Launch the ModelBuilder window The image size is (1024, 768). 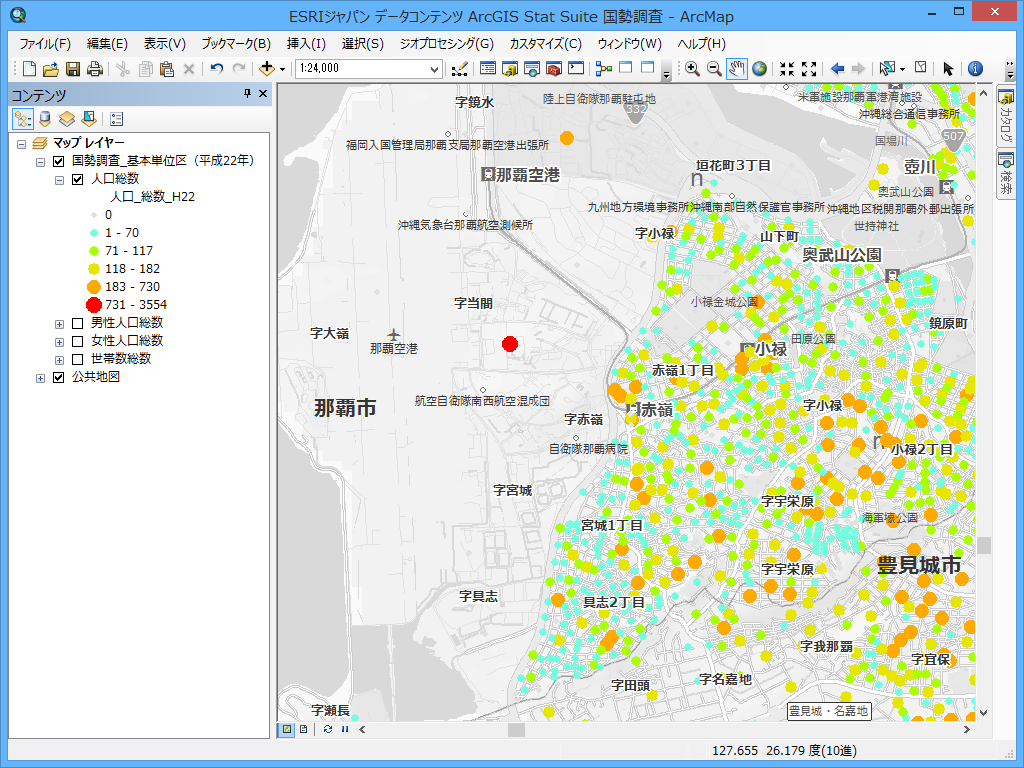point(604,69)
